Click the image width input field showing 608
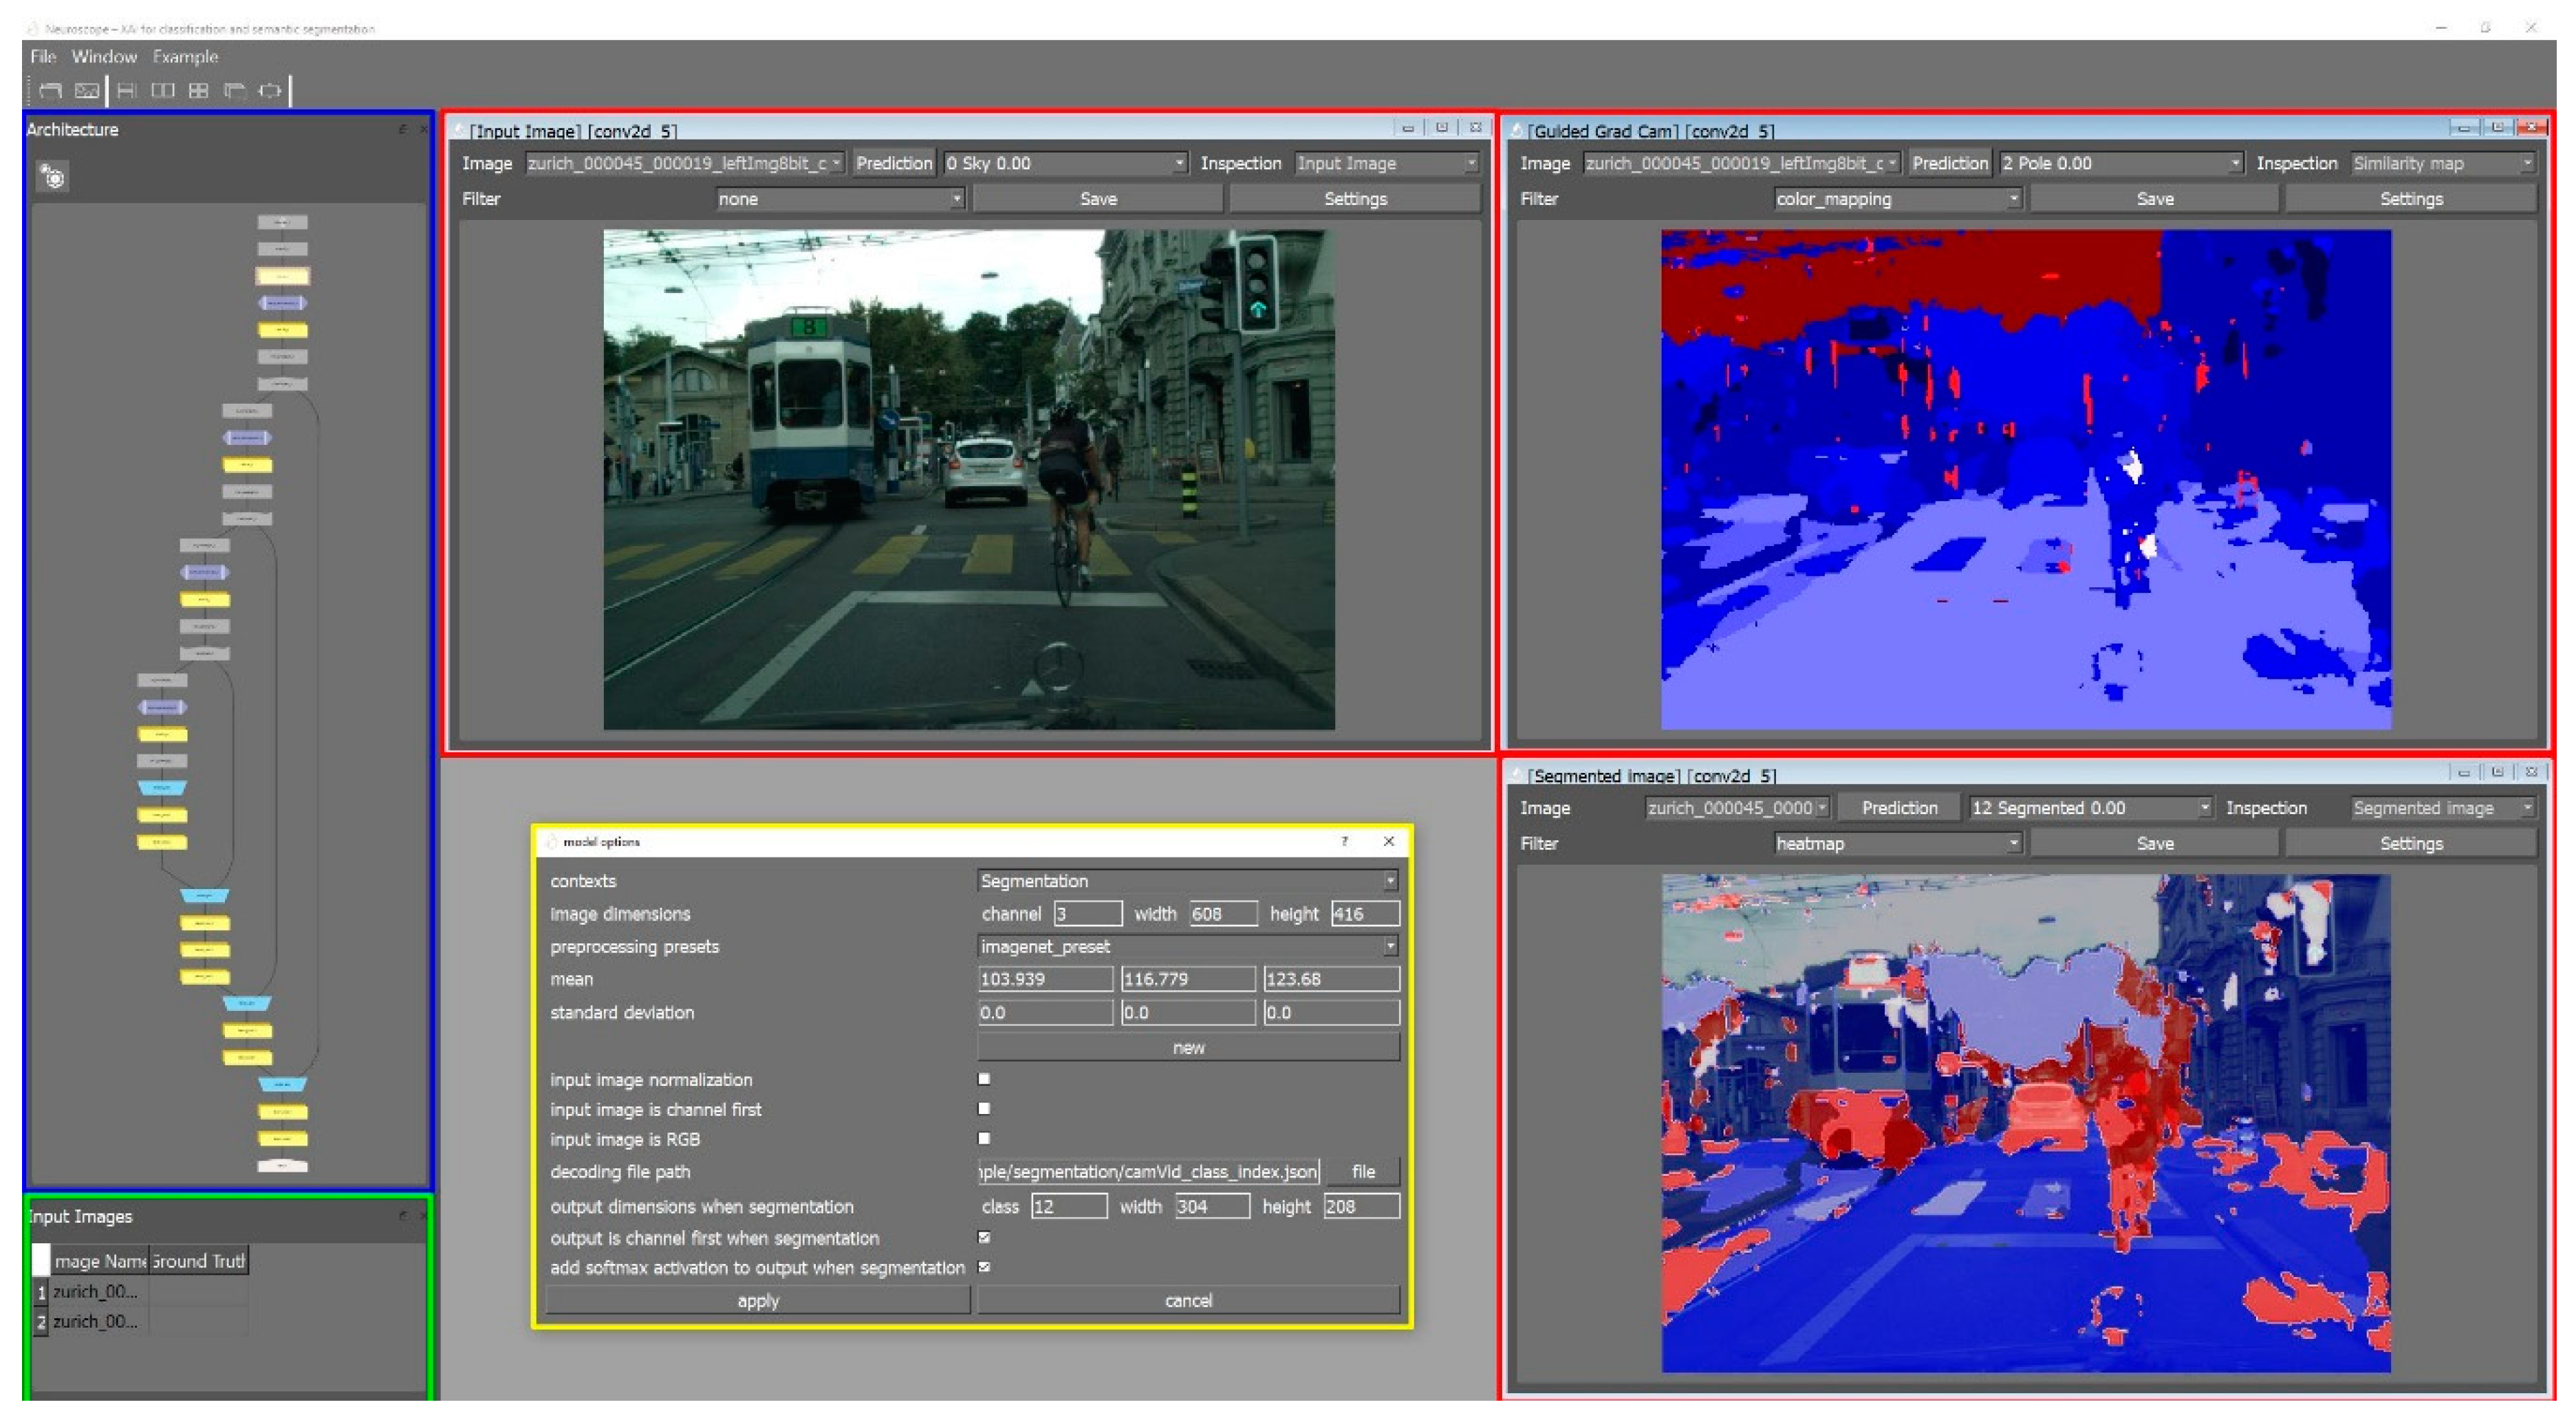 (1222, 914)
